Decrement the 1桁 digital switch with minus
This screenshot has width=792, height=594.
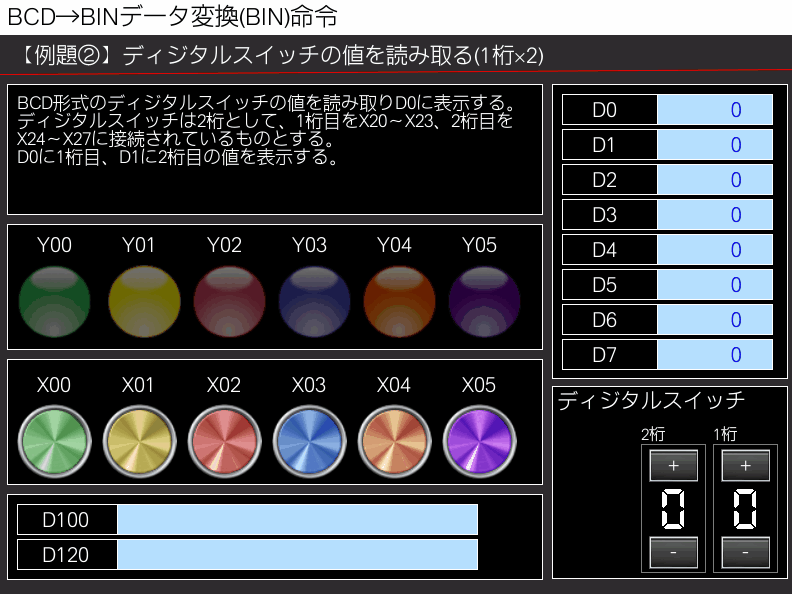(746, 553)
